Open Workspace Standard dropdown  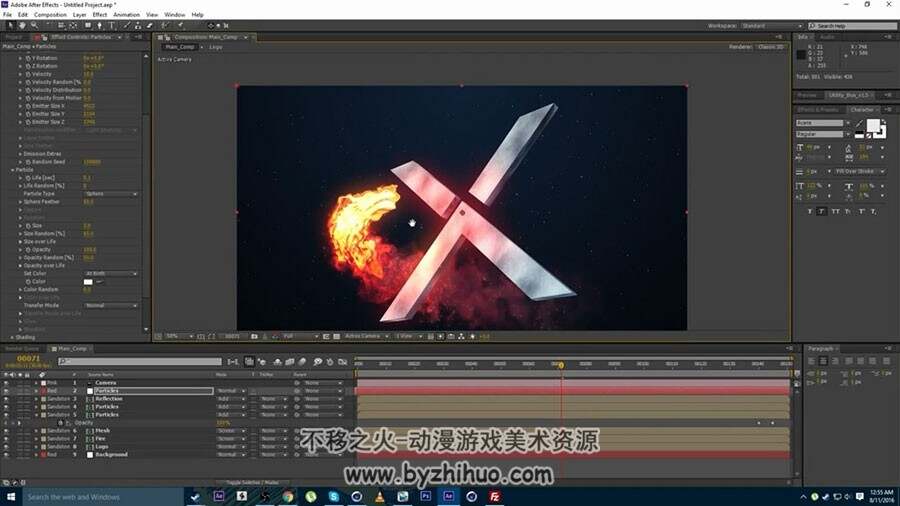[771, 26]
